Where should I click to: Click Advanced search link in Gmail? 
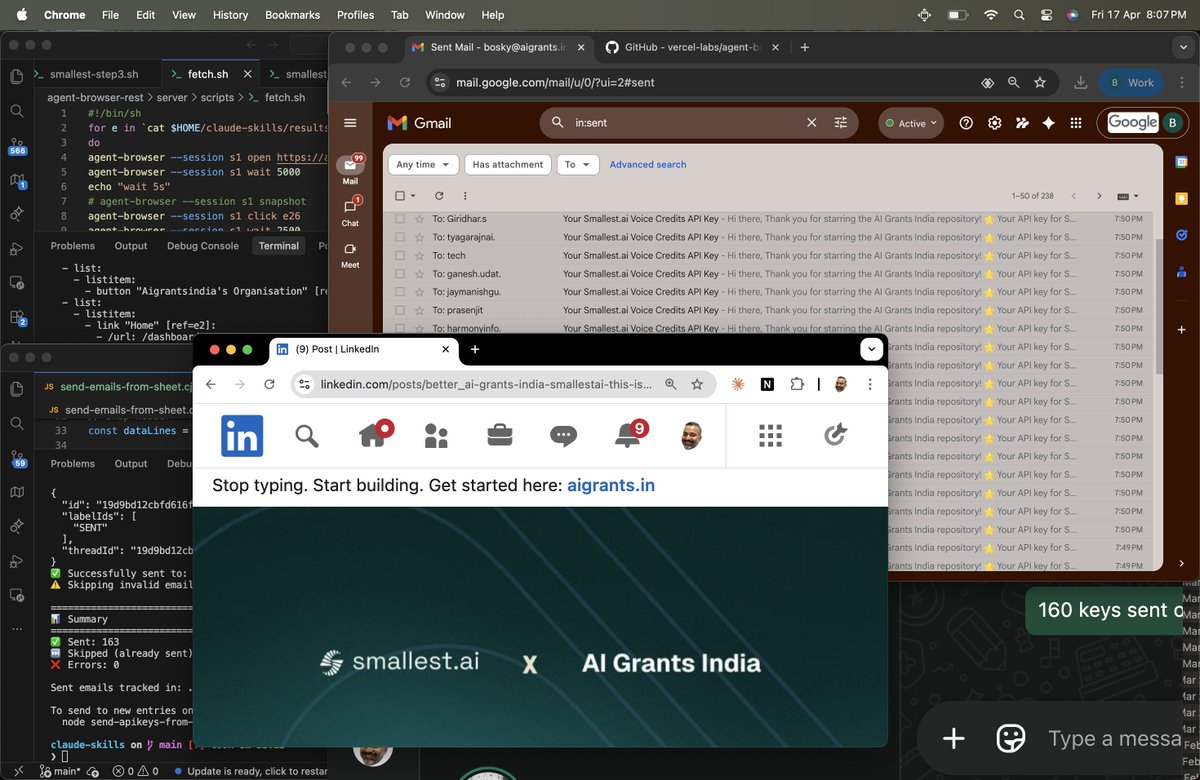pyautogui.click(x=648, y=164)
